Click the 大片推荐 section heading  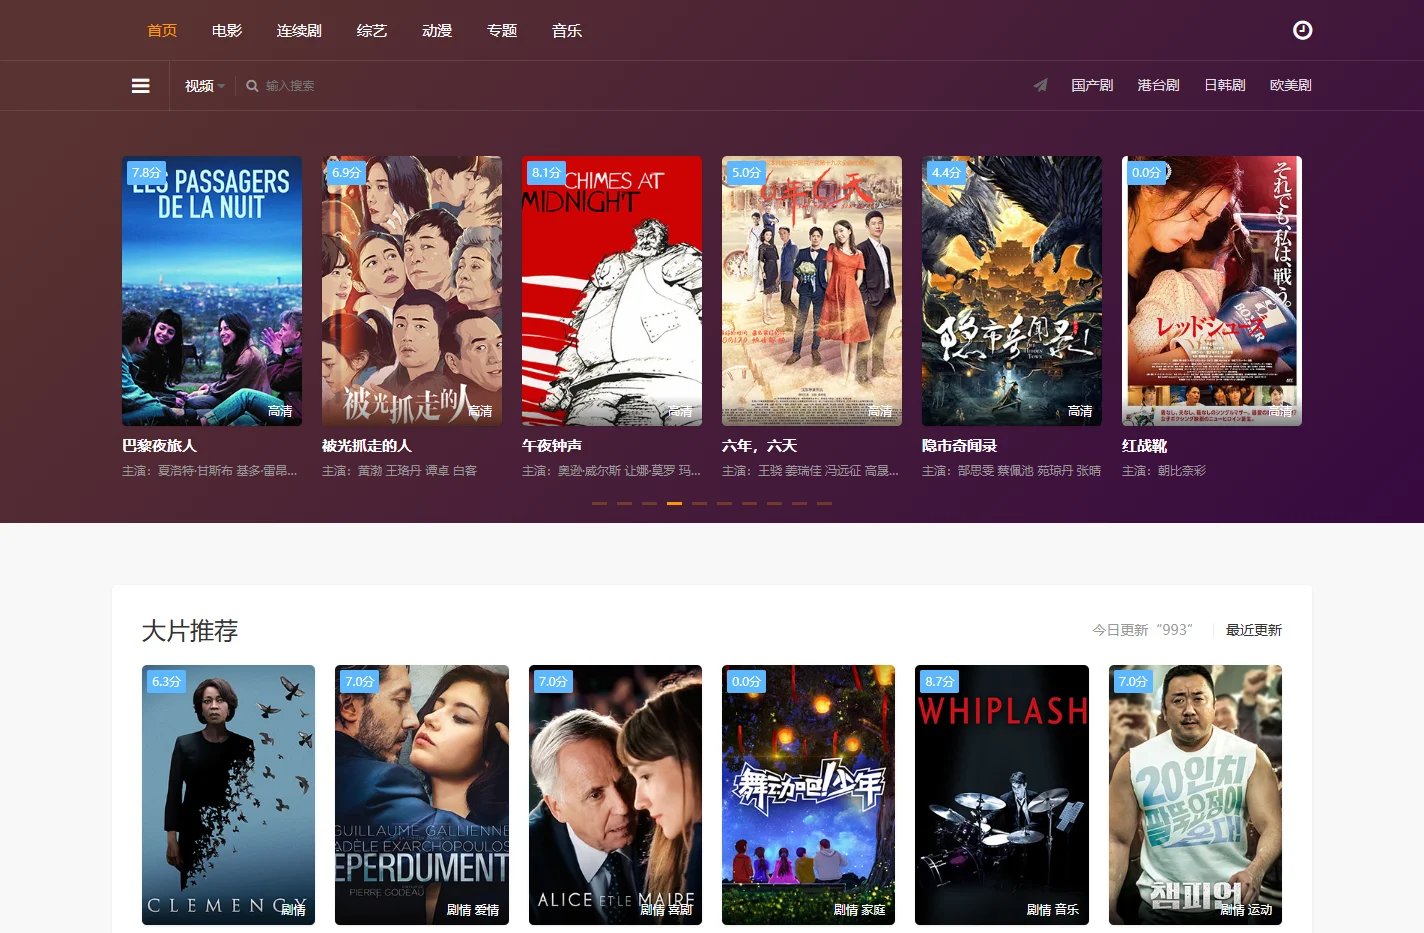190,631
